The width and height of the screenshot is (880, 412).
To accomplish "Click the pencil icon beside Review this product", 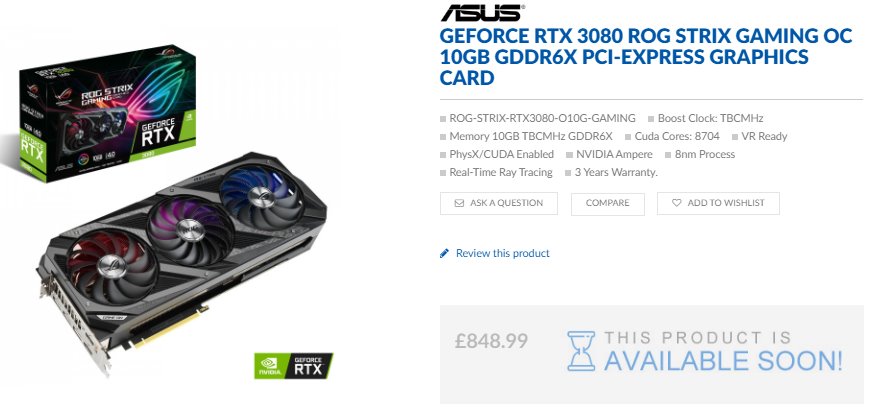I will pos(444,253).
